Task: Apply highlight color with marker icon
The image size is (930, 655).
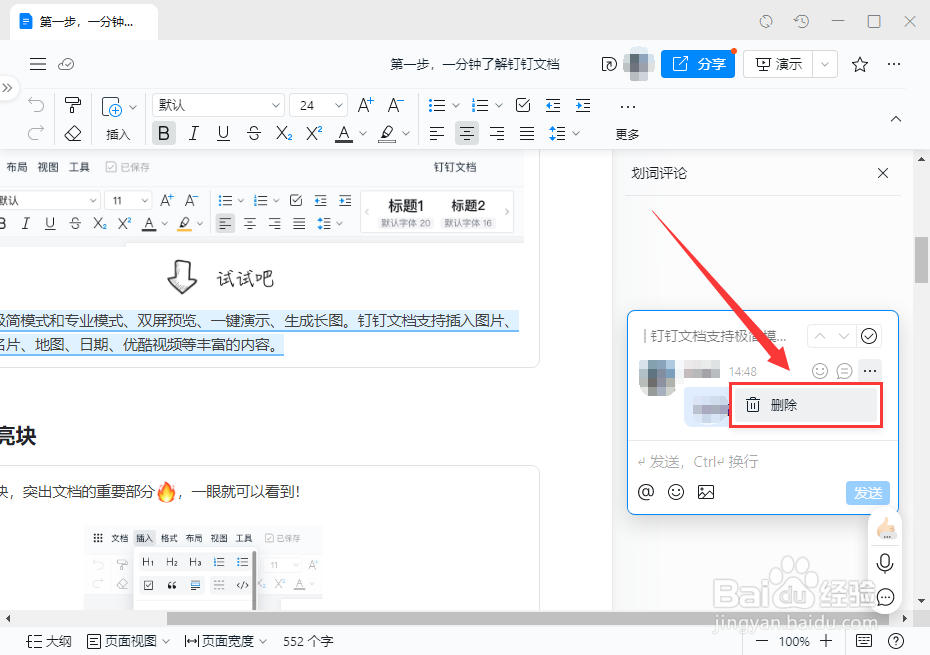Action: click(x=387, y=134)
